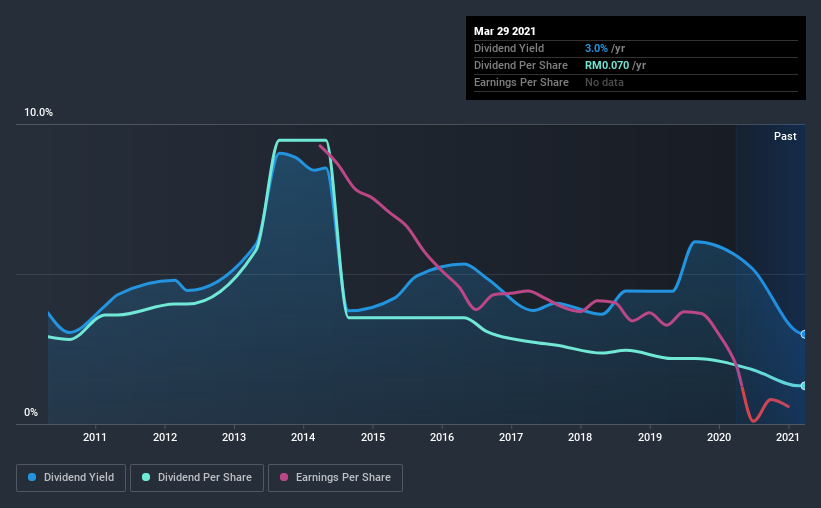Click the 0% y-axis label
The image size is (821, 508).
coord(31,413)
